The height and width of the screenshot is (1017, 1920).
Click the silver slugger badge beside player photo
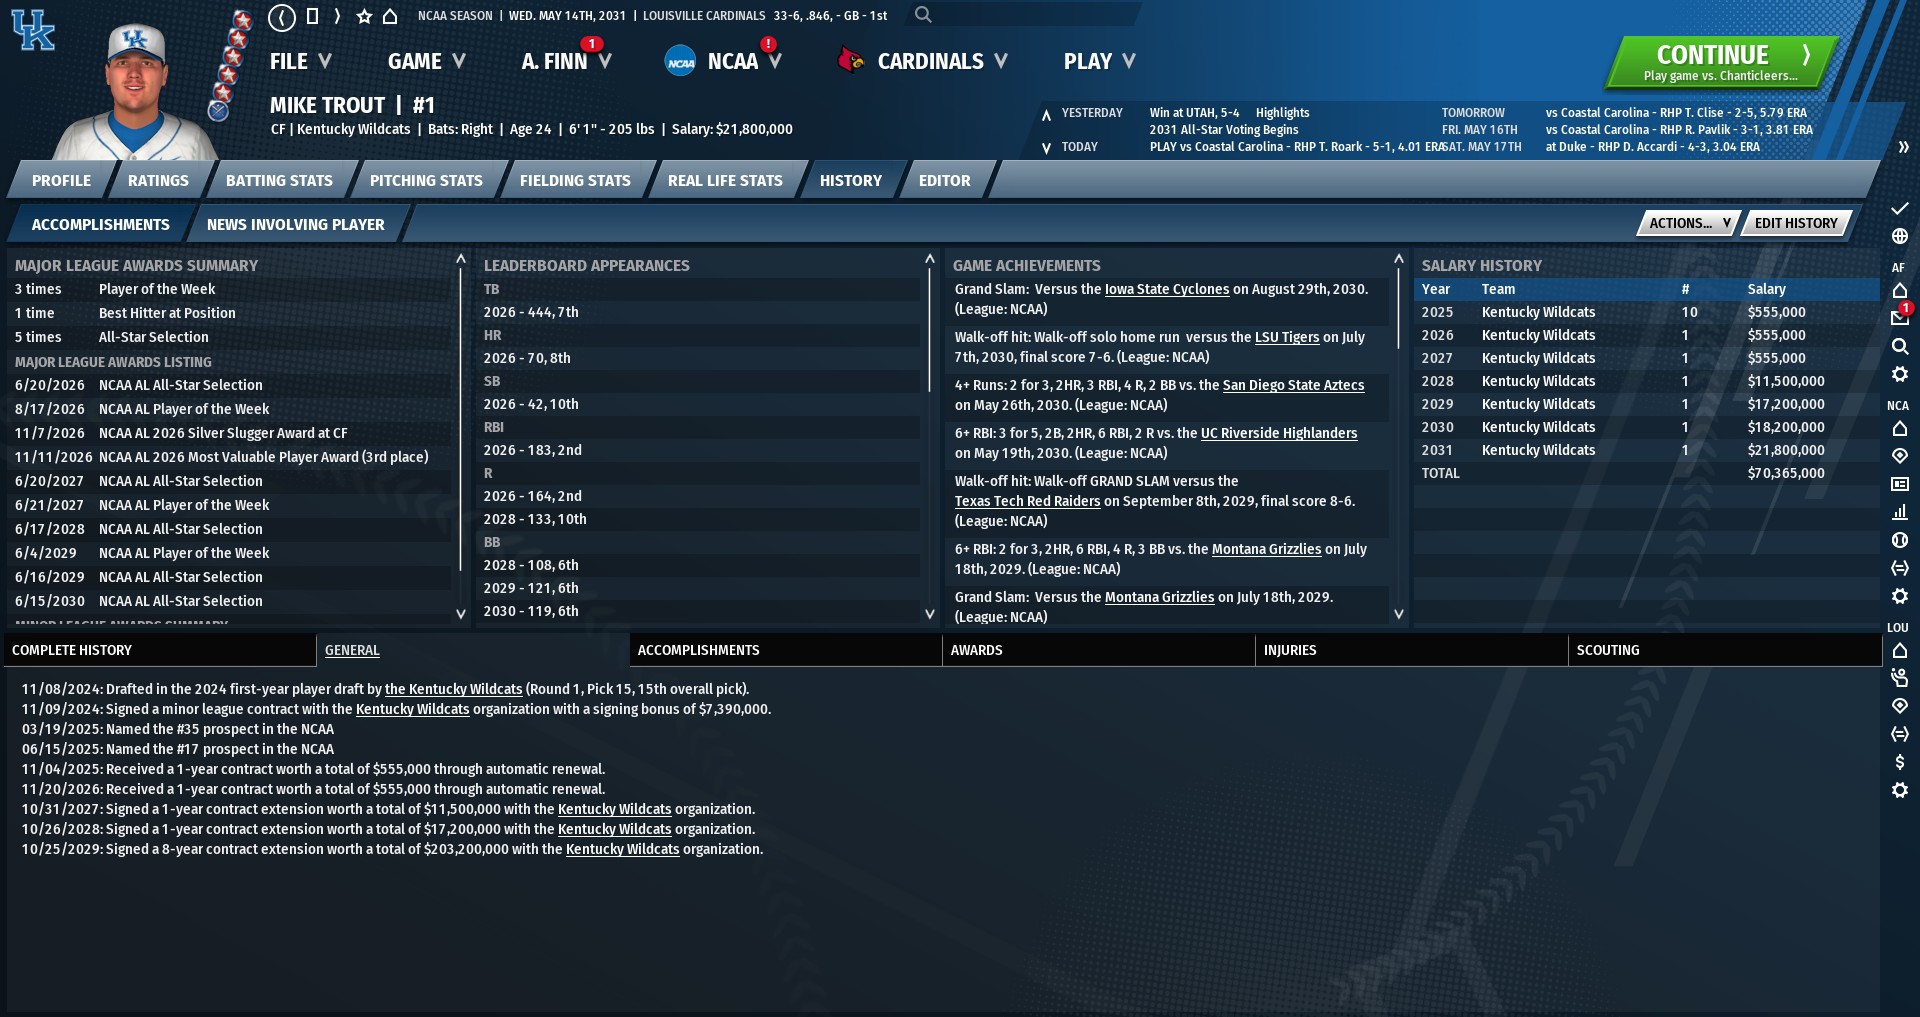218,111
